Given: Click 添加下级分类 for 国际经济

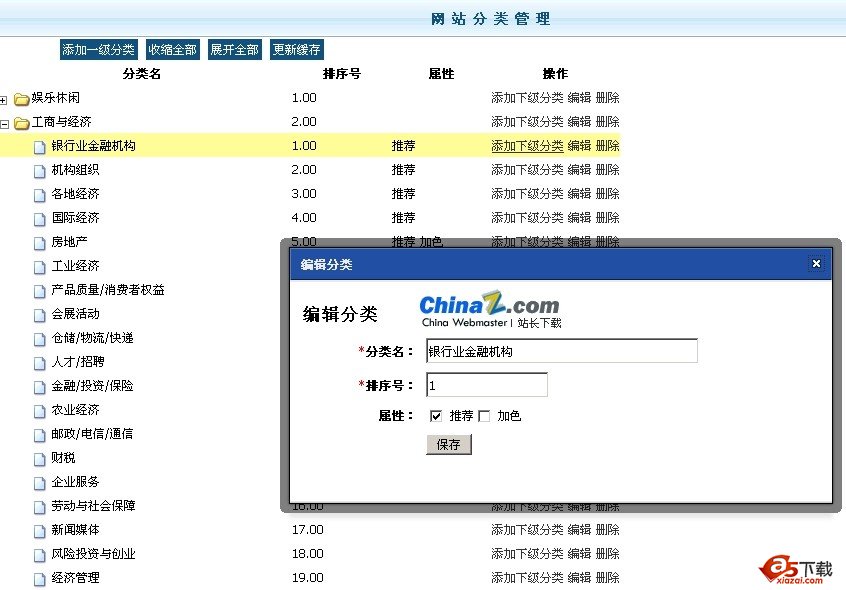Looking at the screenshot, I should tap(527, 218).
